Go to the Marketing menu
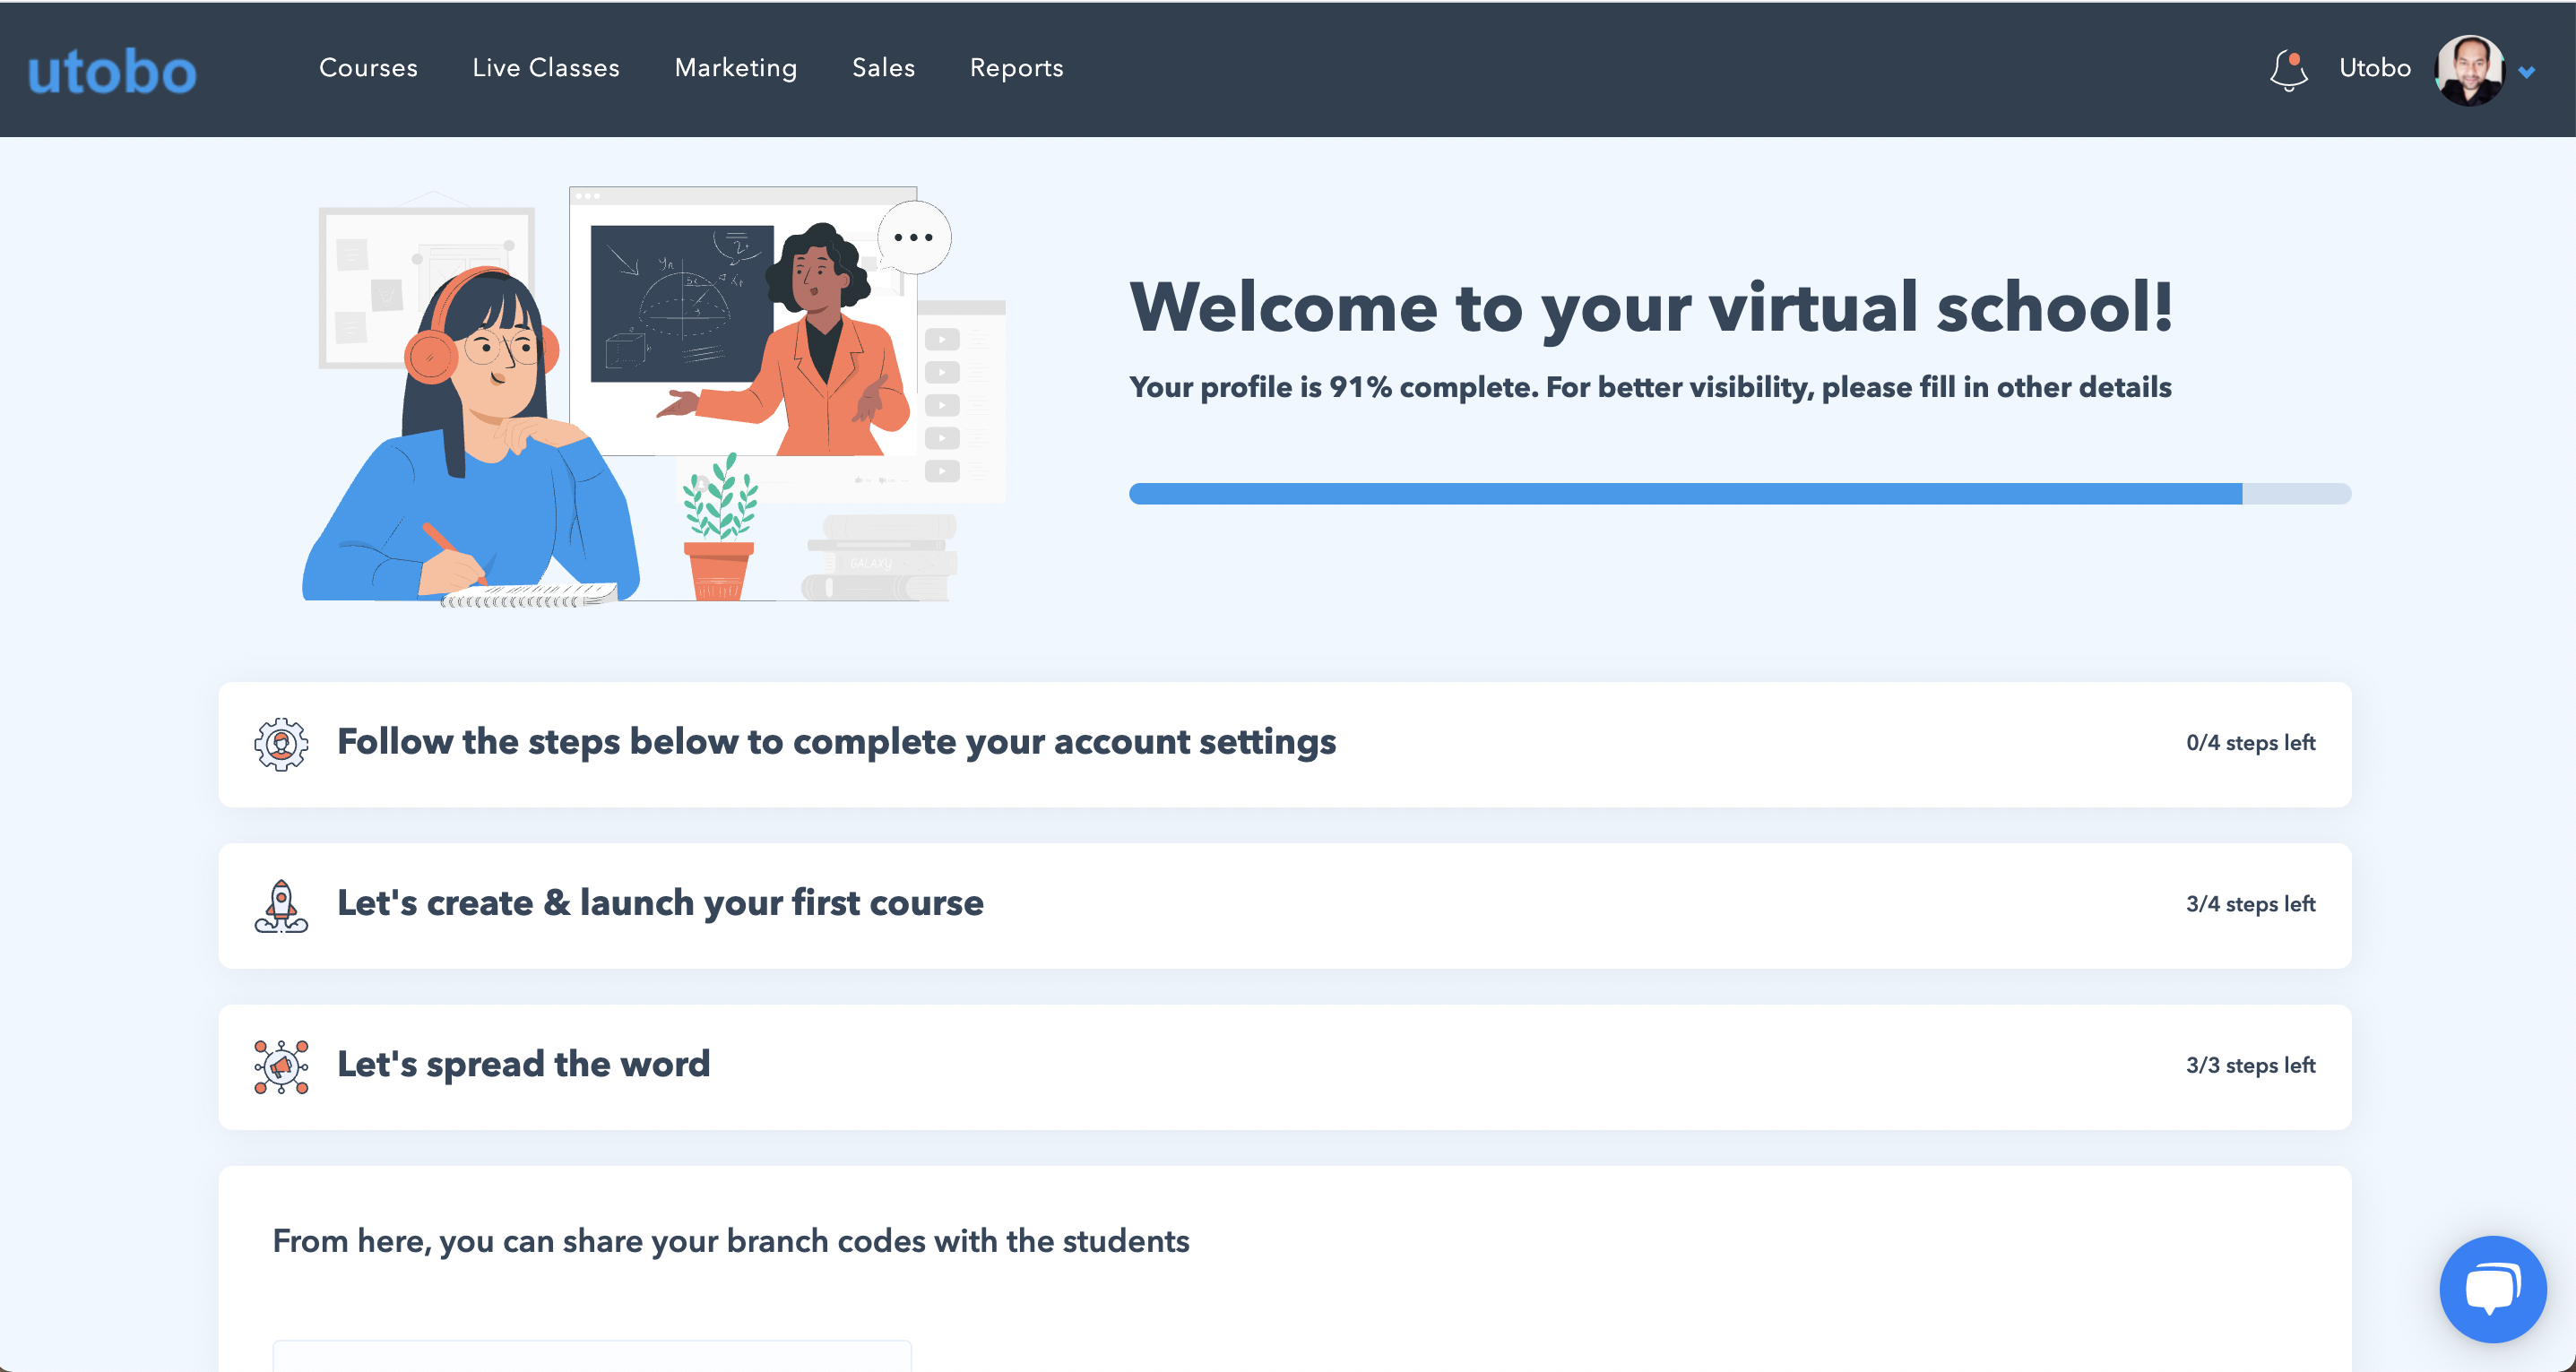The height and width of the screenshot is (1372, 2576). coord(736,68)
